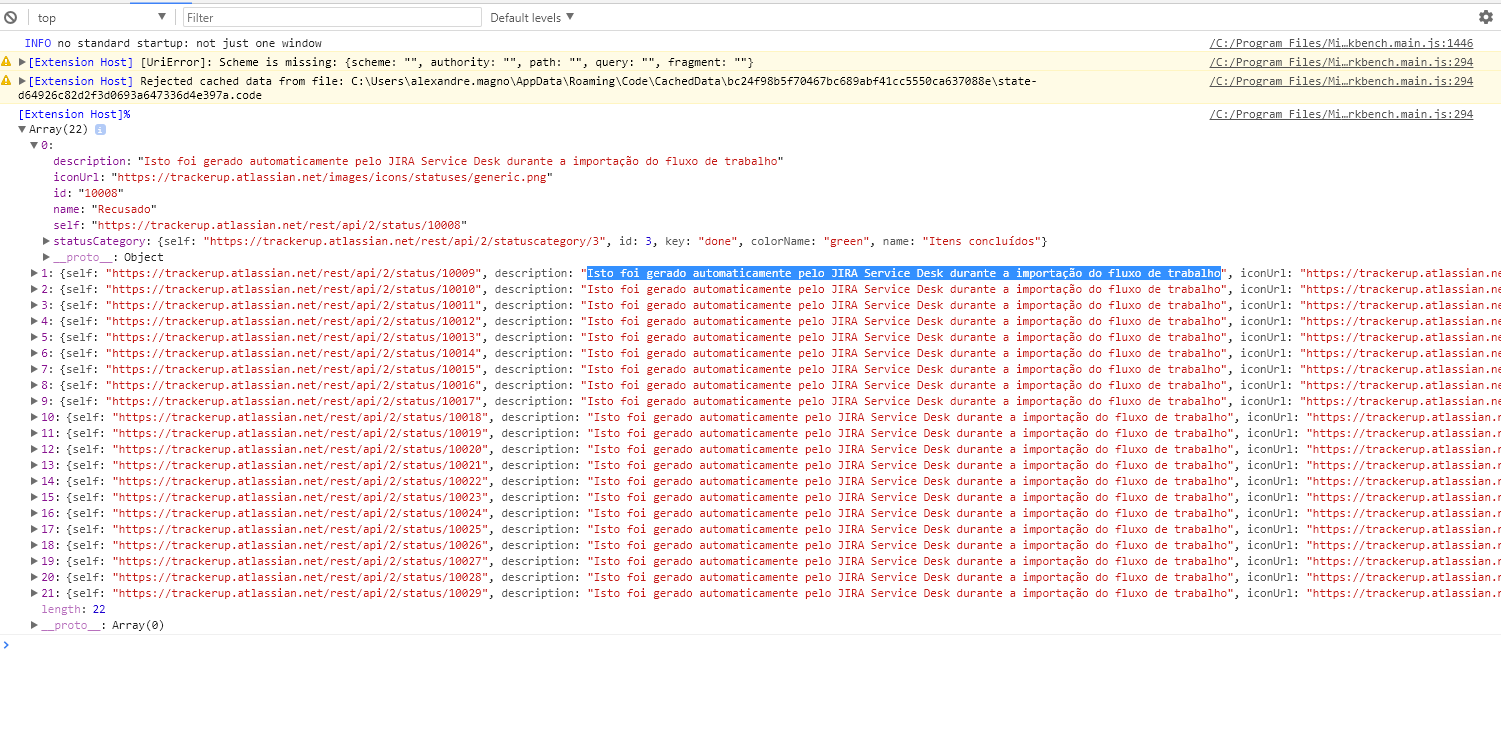This screenshot has height=753, width=1501.
Task: Expand the Rejected cached data warning
Action: tap(22, 81)
